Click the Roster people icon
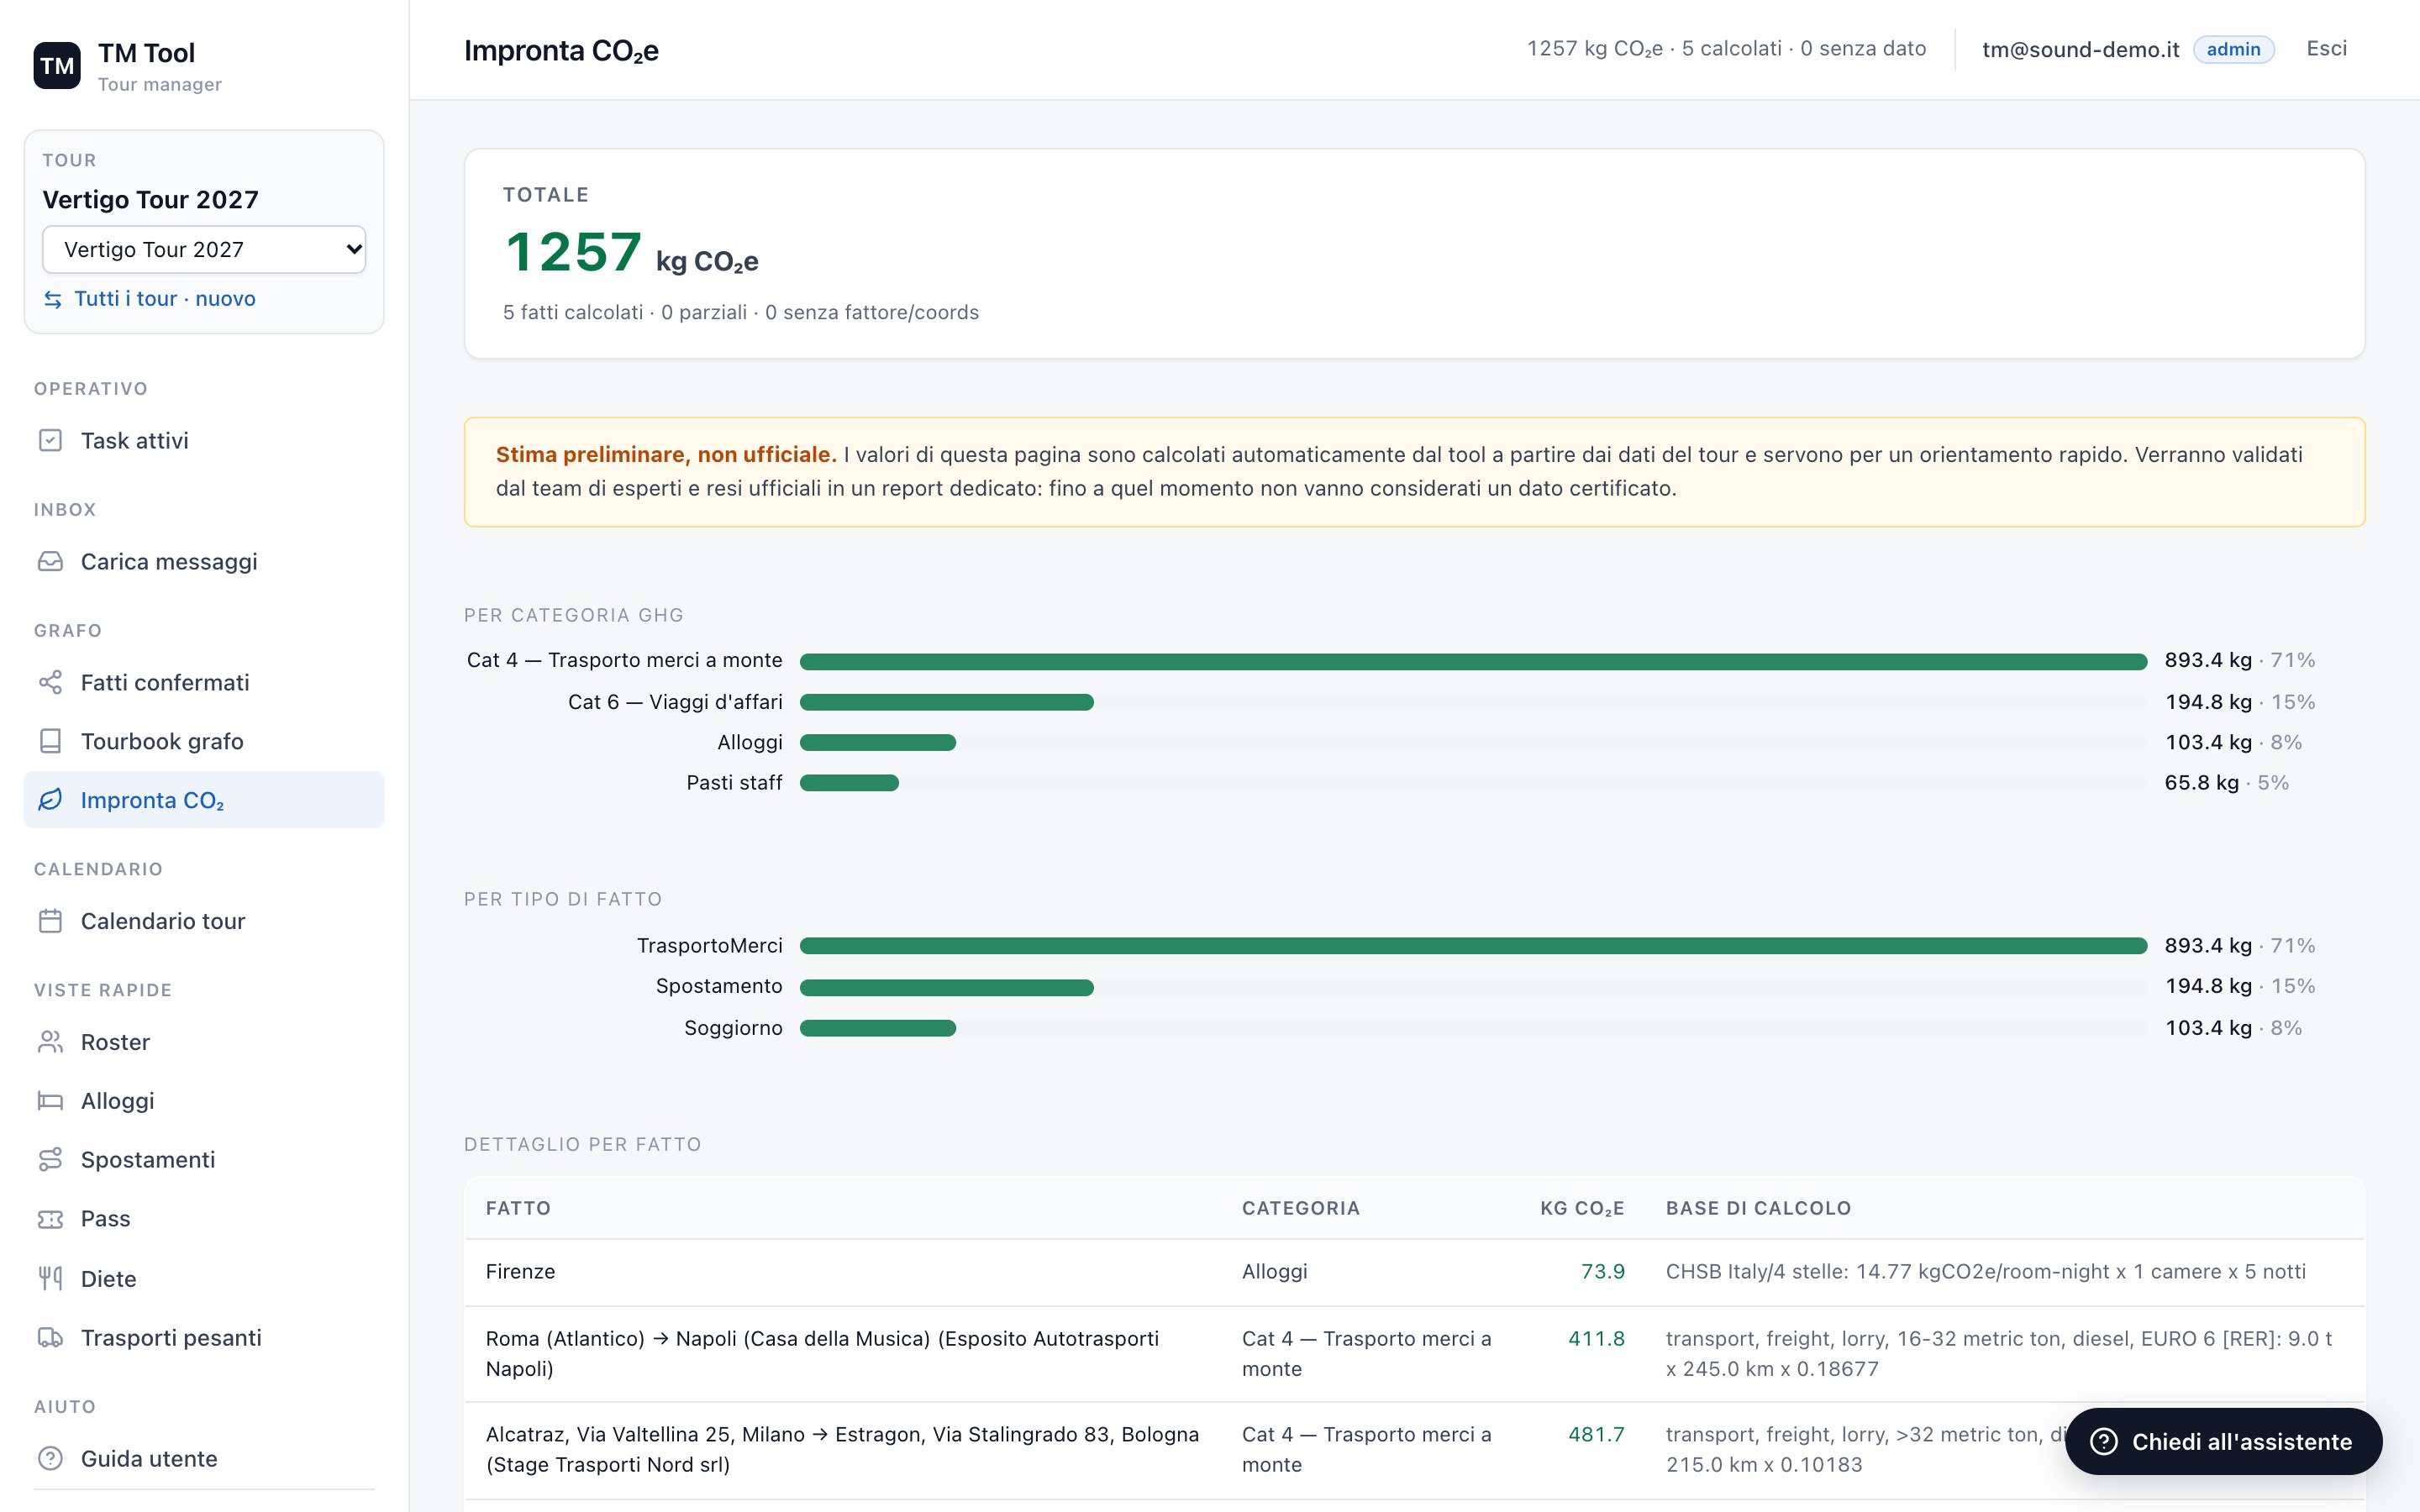The image size is (2420, 1512). (x=50, y=1042)
